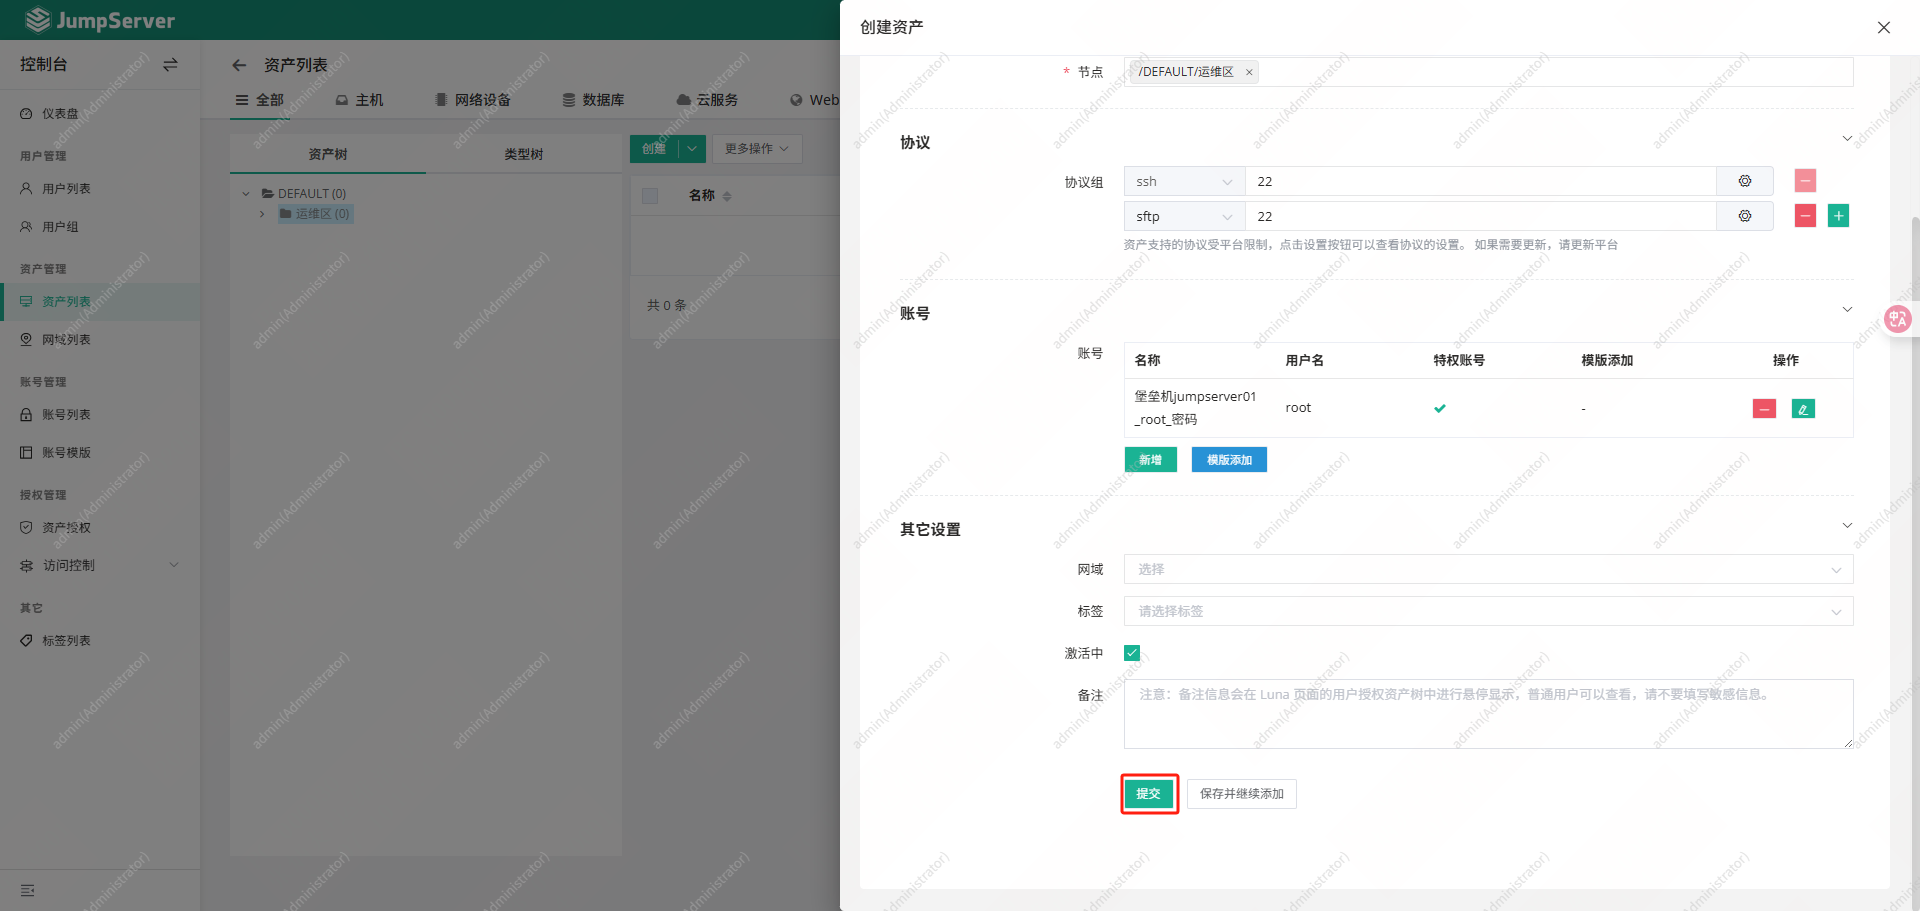Focus the sftp port input field
The width and height of the screenshot is (1920, 911).
pyautogui.click(x=1481, y=216)
